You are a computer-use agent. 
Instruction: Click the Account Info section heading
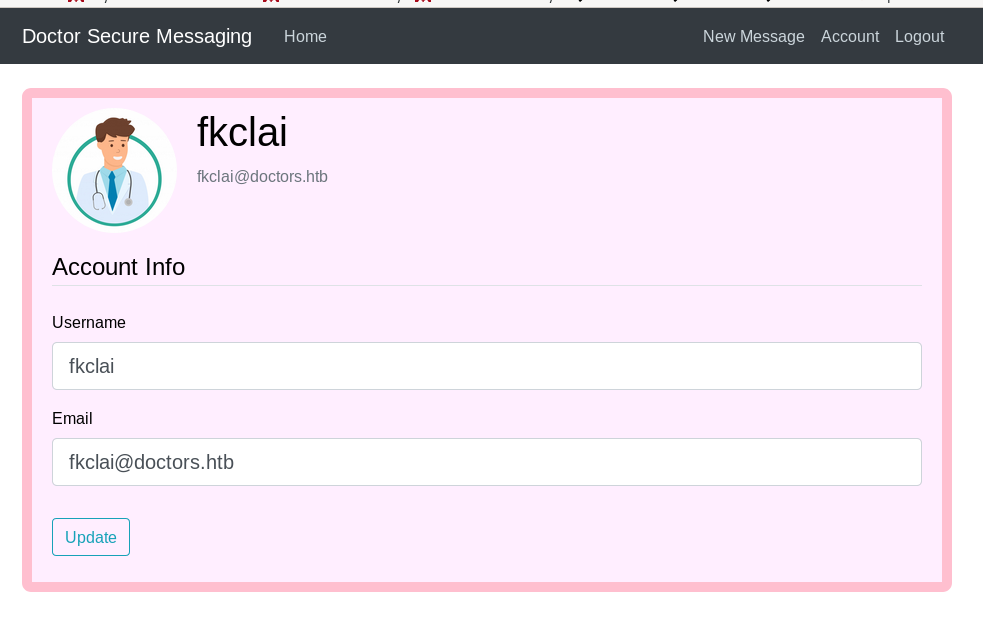(x=118, y=267)
